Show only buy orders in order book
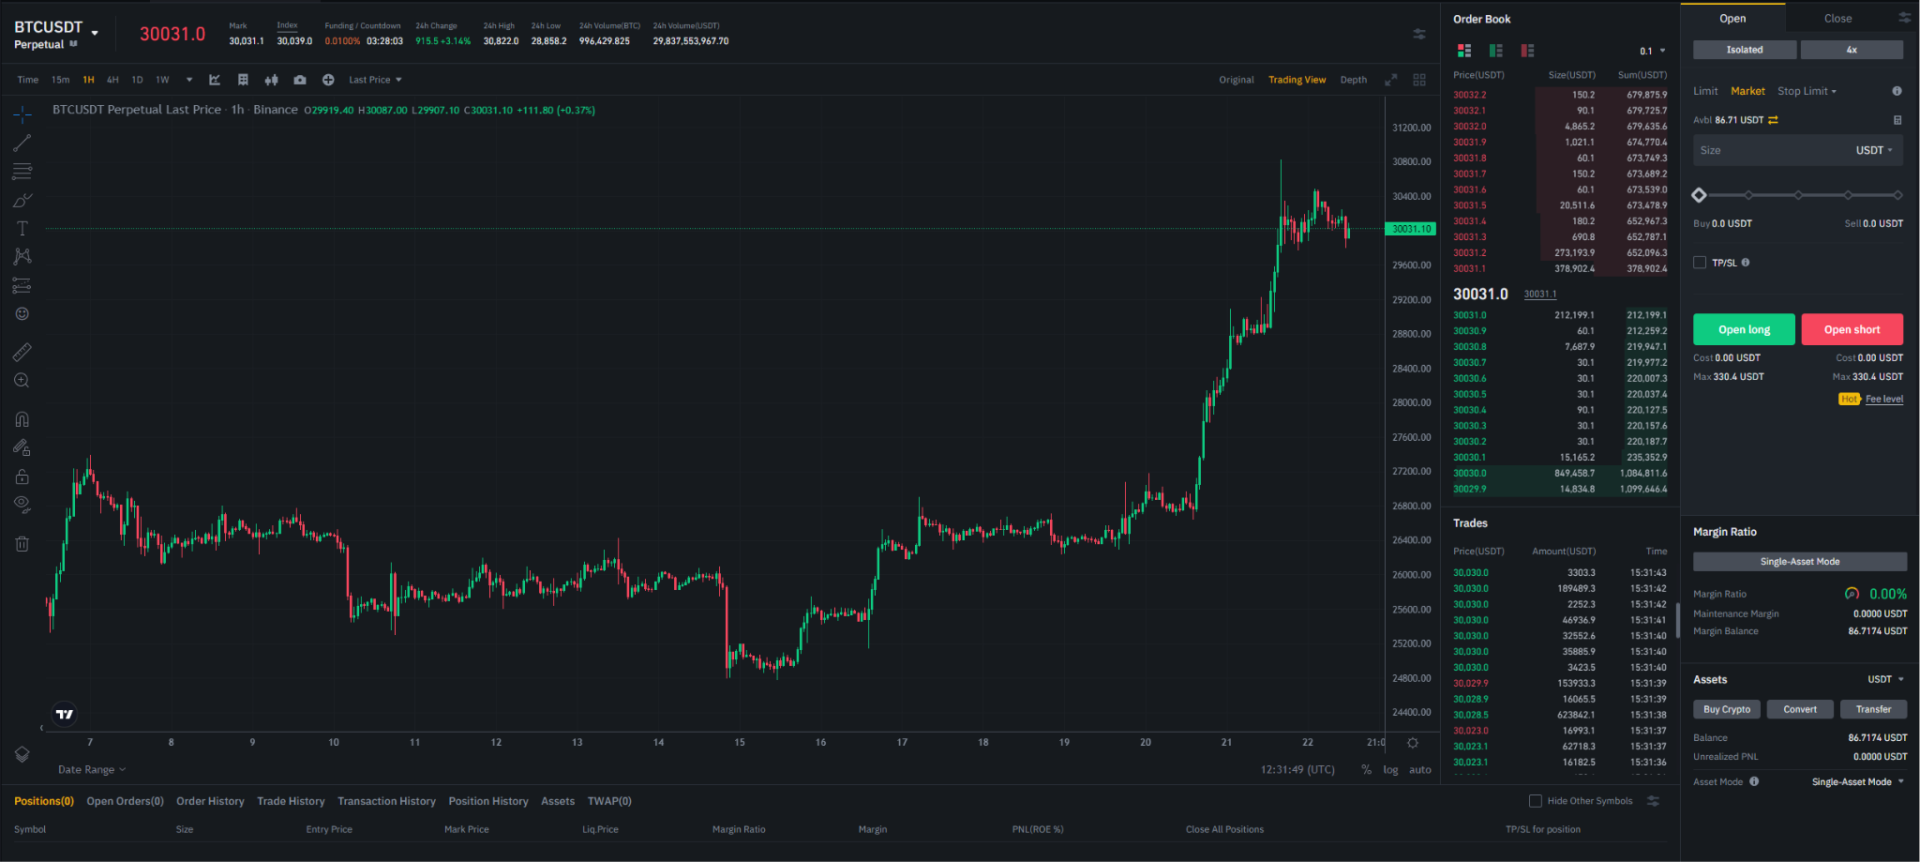This screenshot has height=862, width=1920. point(1496,50)
